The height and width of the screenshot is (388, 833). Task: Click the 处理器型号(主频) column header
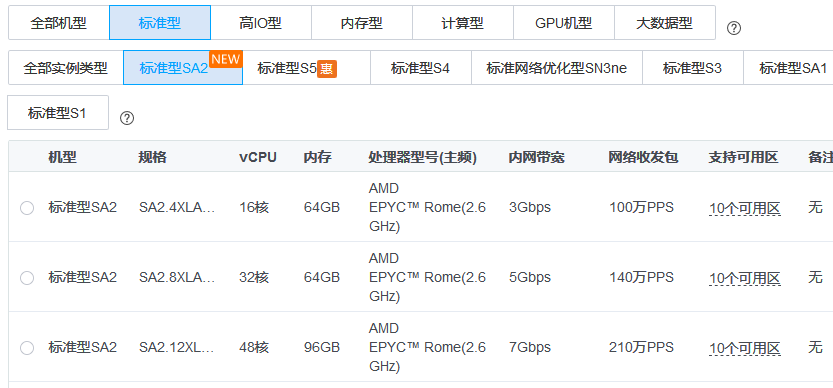pyautogui.click(x=422, y=157)
